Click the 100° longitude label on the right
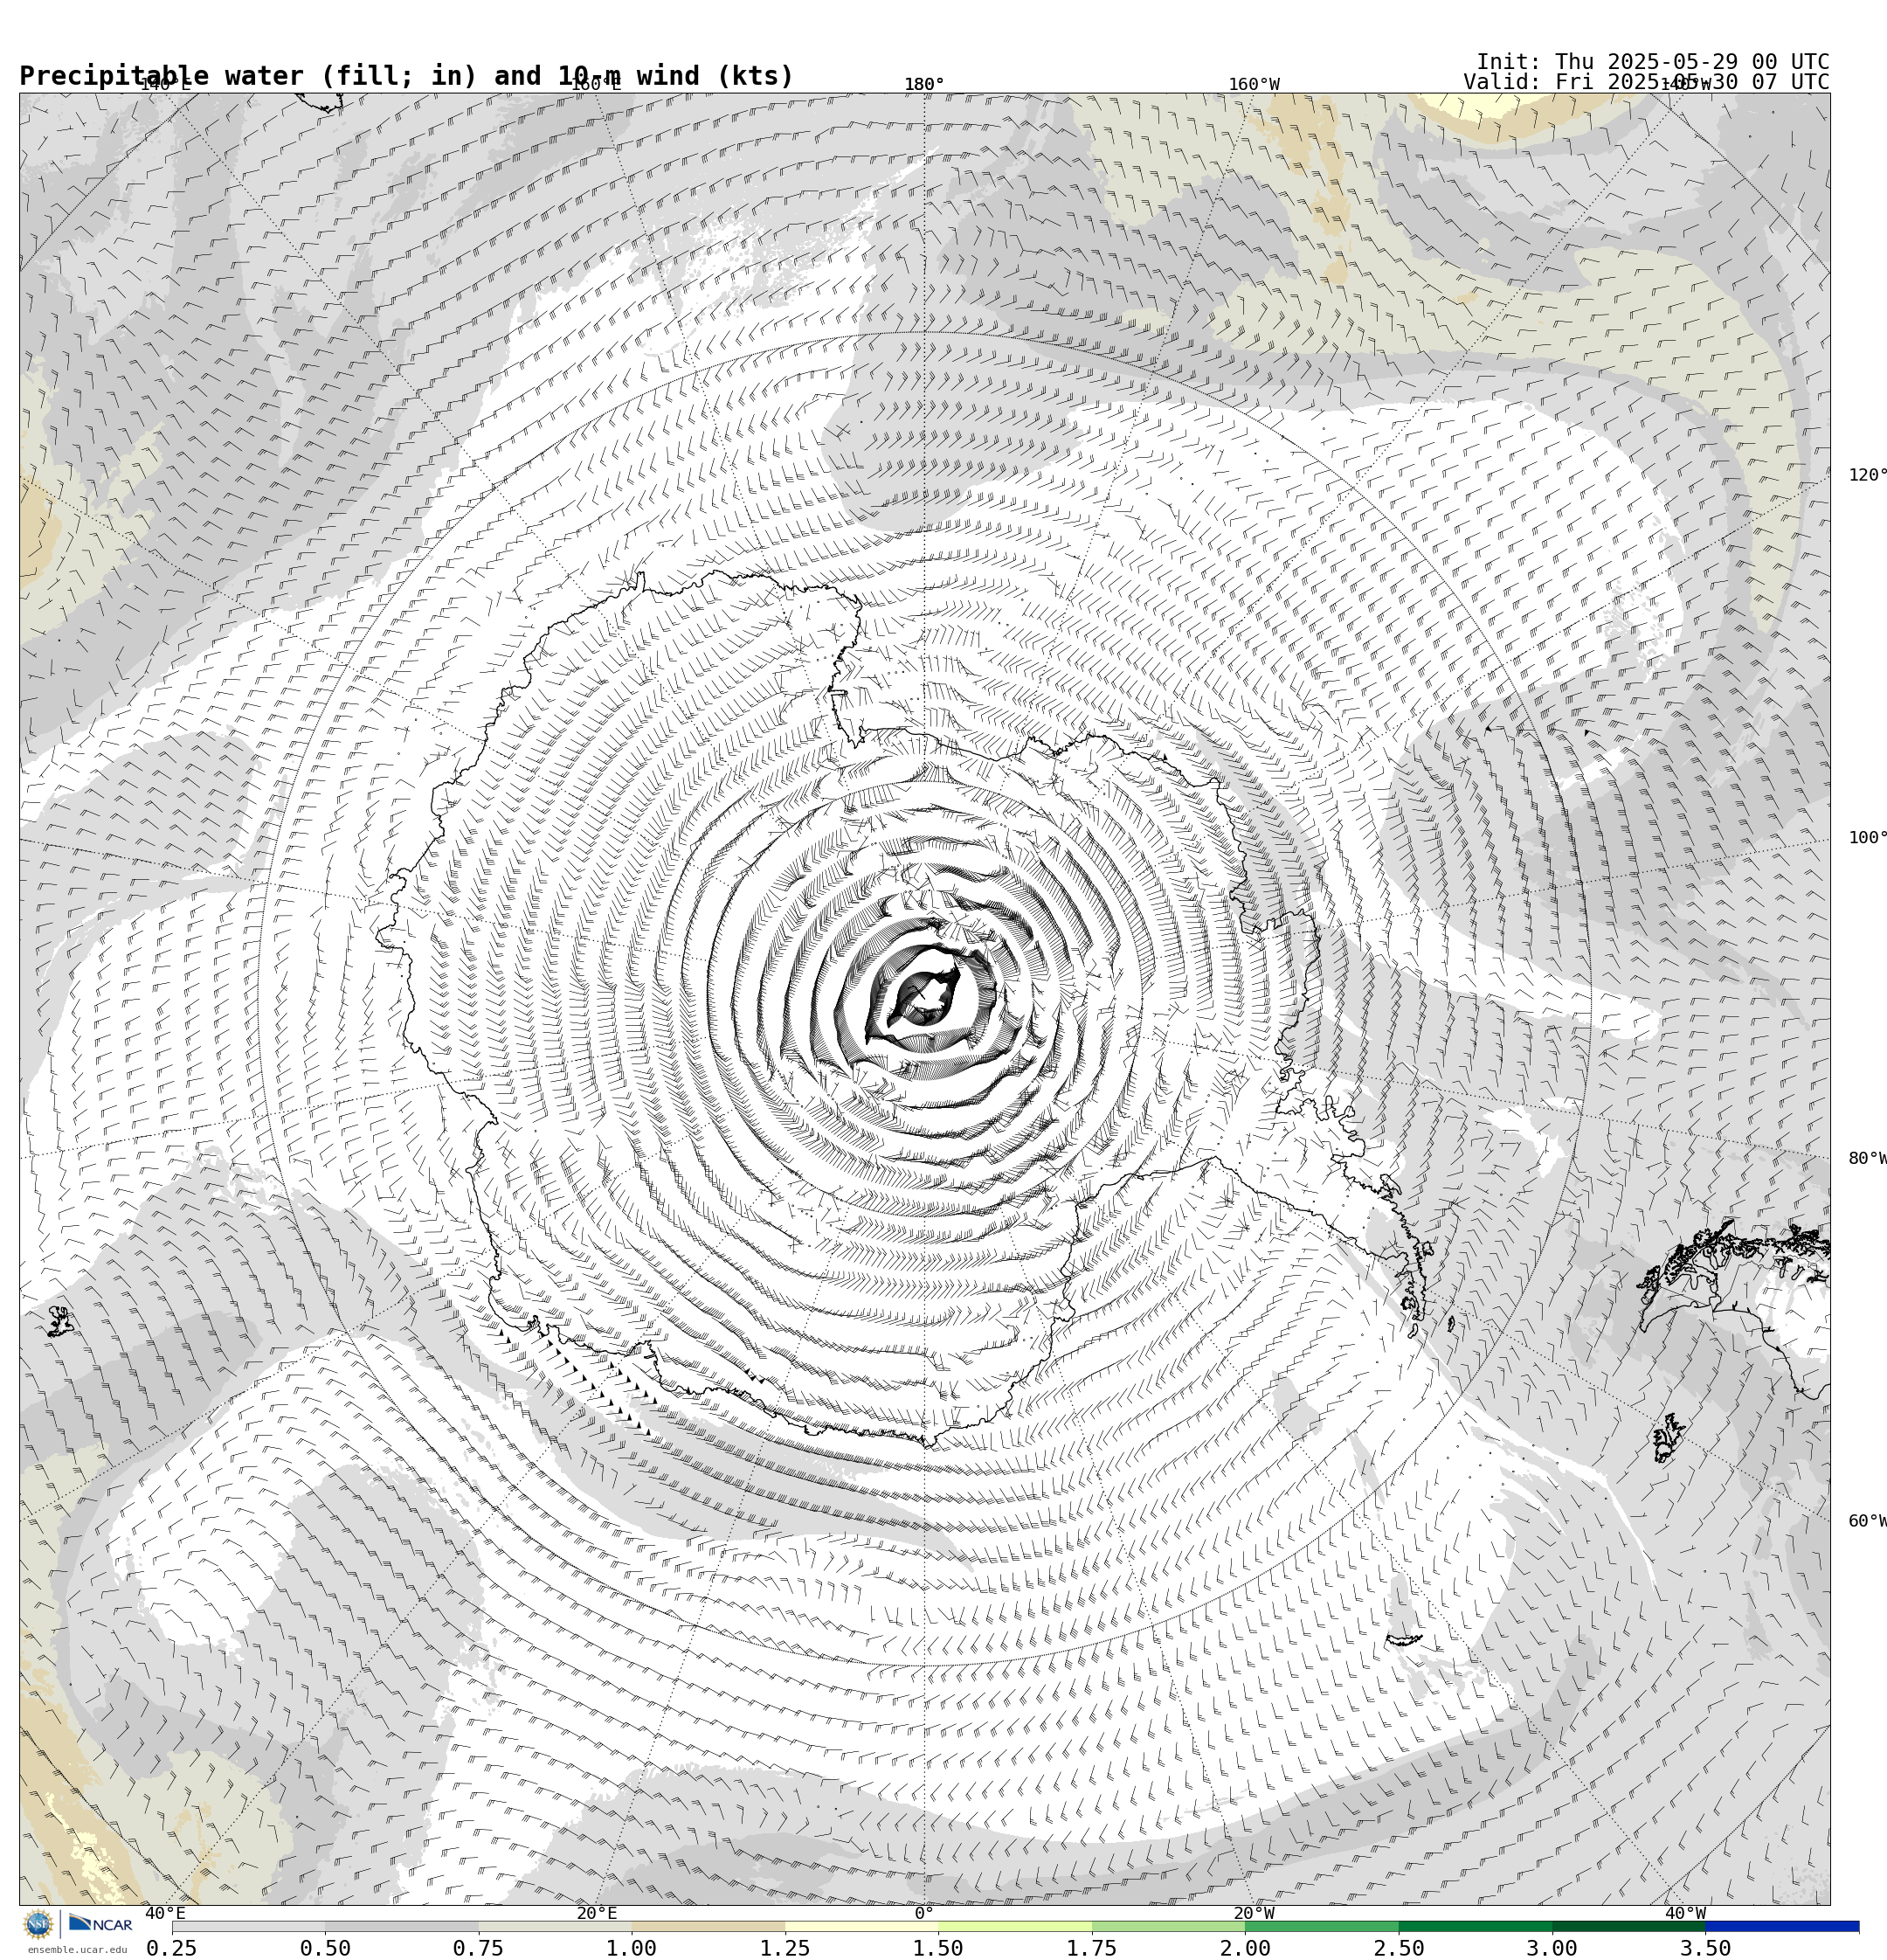 1867,838
